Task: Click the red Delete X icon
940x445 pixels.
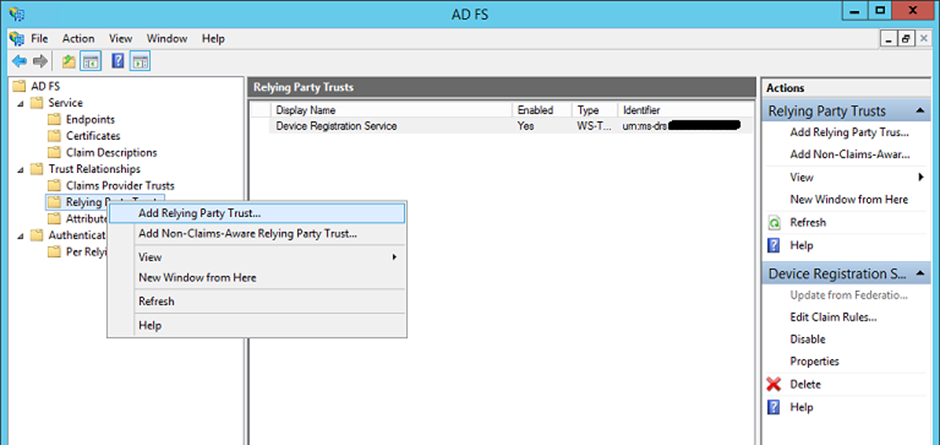Action: click(774, 384)
